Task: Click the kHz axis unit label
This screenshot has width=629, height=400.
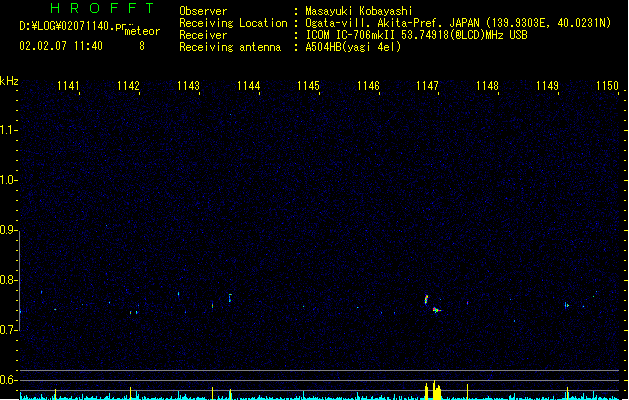Action: click(x=9, y=81)
